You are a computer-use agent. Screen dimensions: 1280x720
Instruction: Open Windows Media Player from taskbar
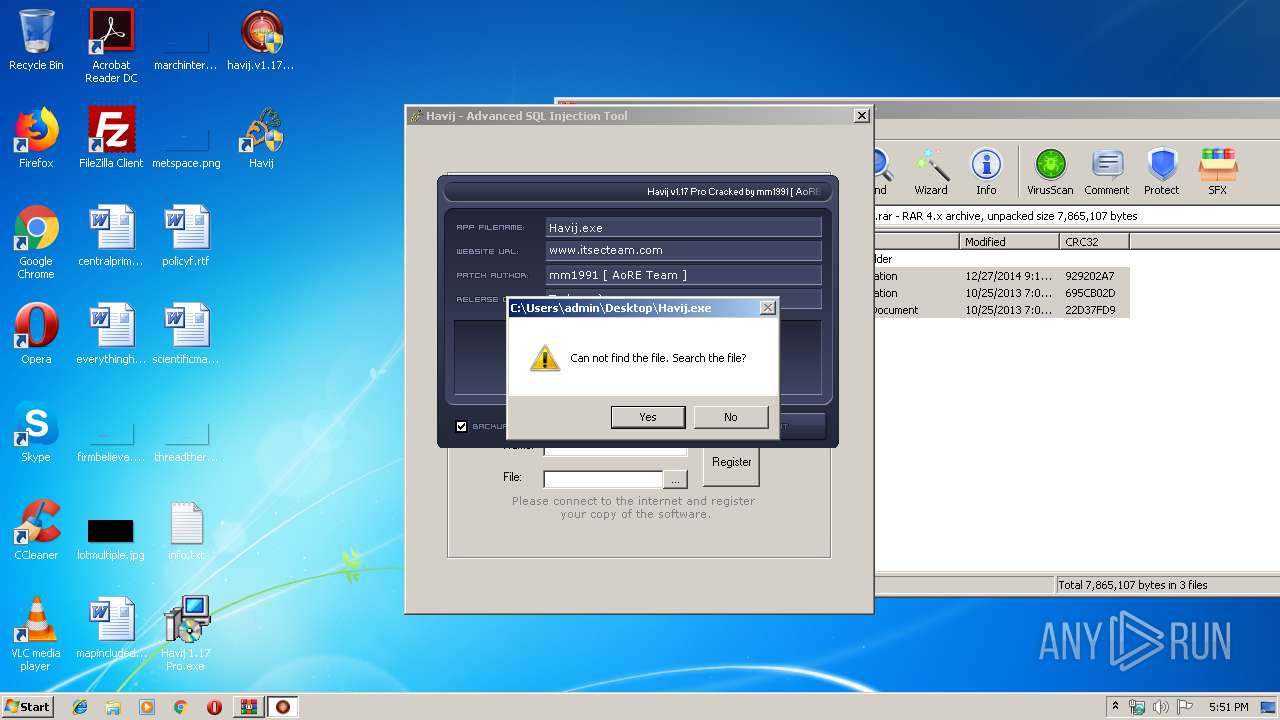(x=147, y=707)
